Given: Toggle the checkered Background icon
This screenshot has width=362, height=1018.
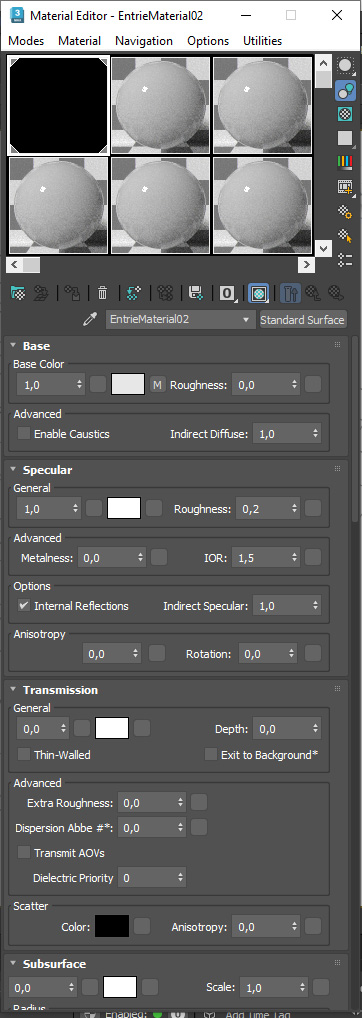Looking at the screenshot, I should pyautogui.click(x=345, y=114).
